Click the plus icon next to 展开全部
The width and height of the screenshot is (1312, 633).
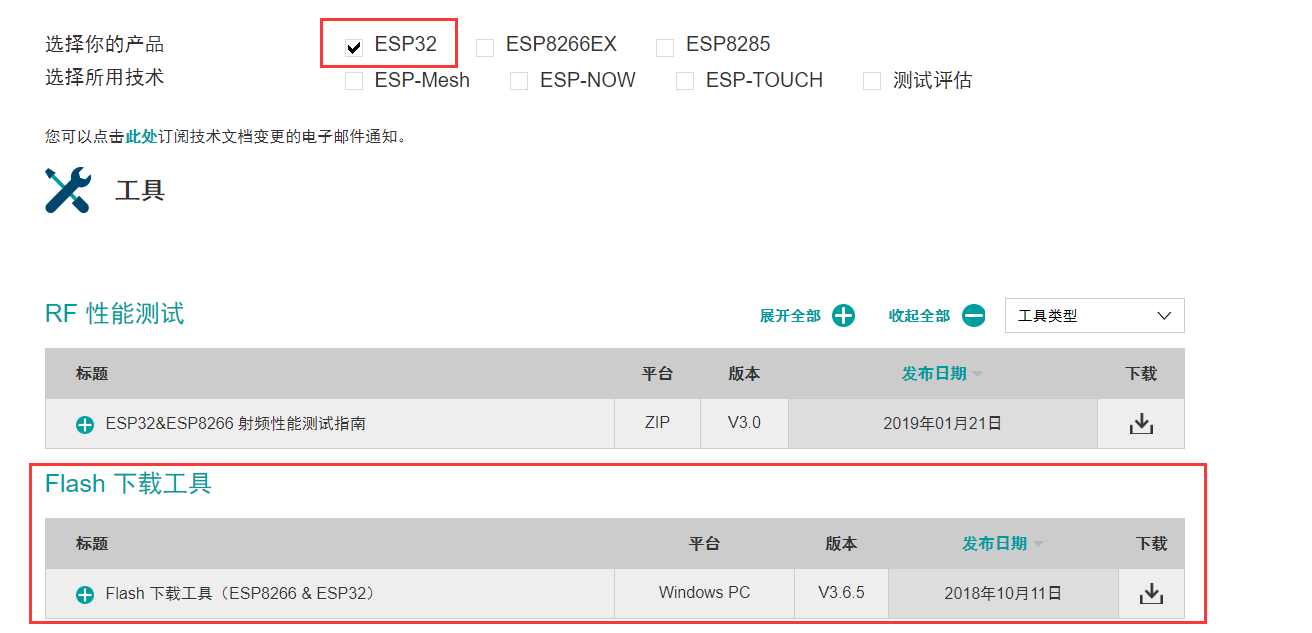tap(844, 315)
